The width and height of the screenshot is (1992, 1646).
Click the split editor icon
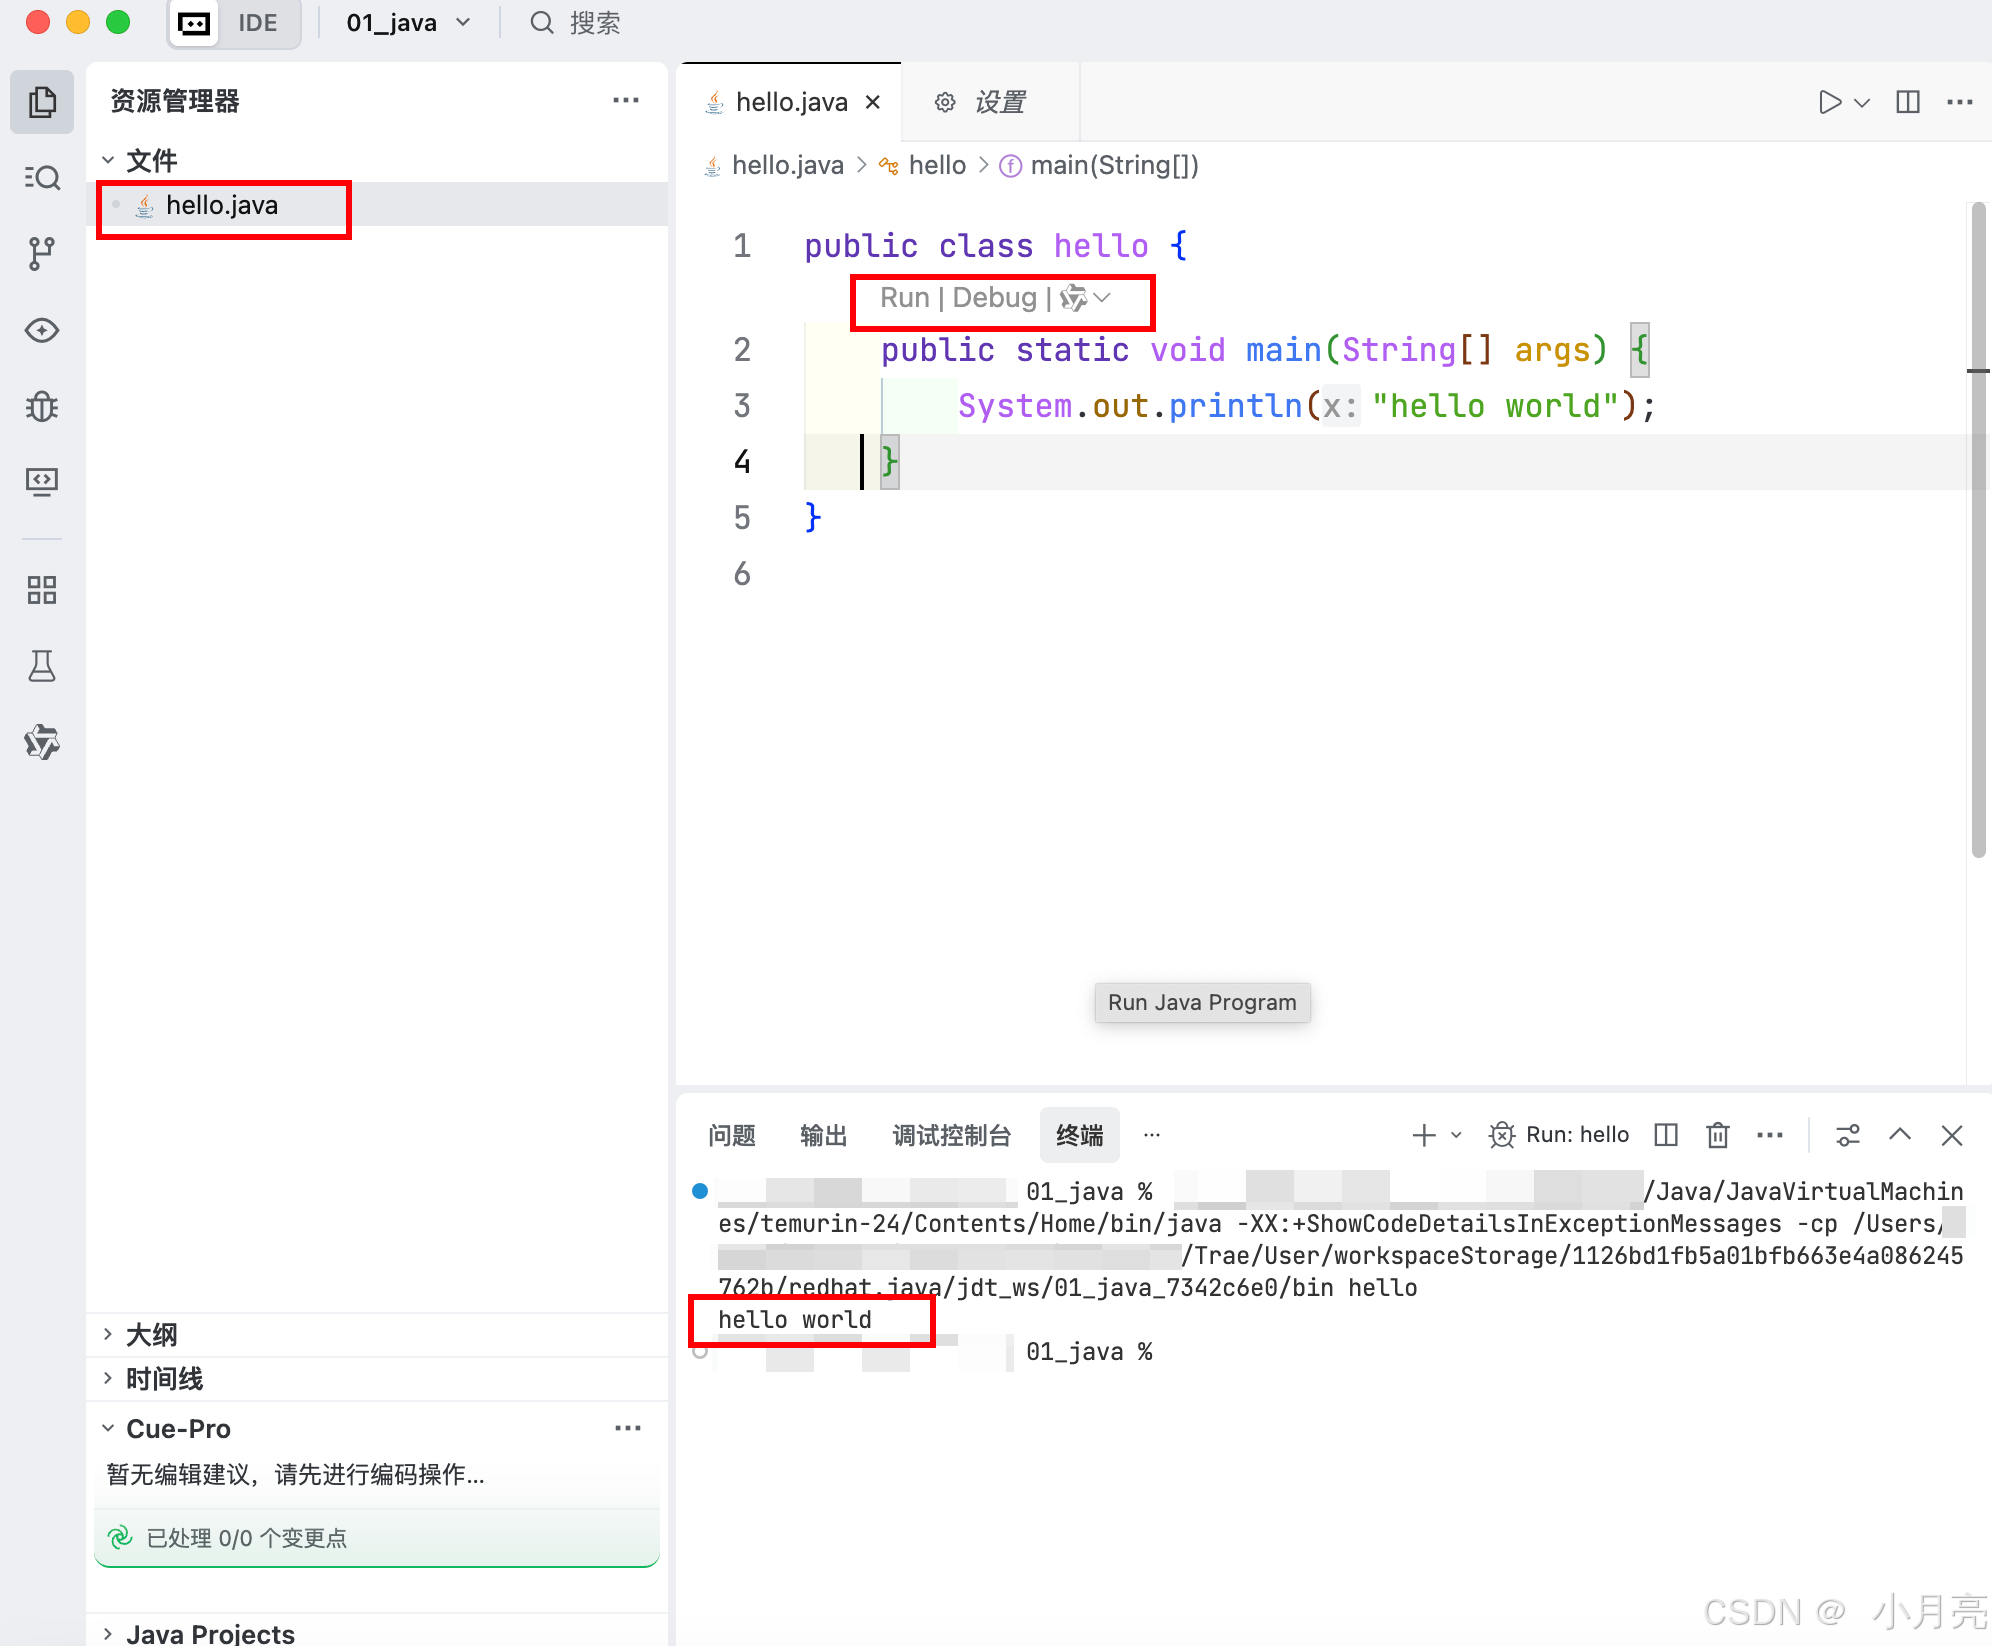click(1907, 102)
